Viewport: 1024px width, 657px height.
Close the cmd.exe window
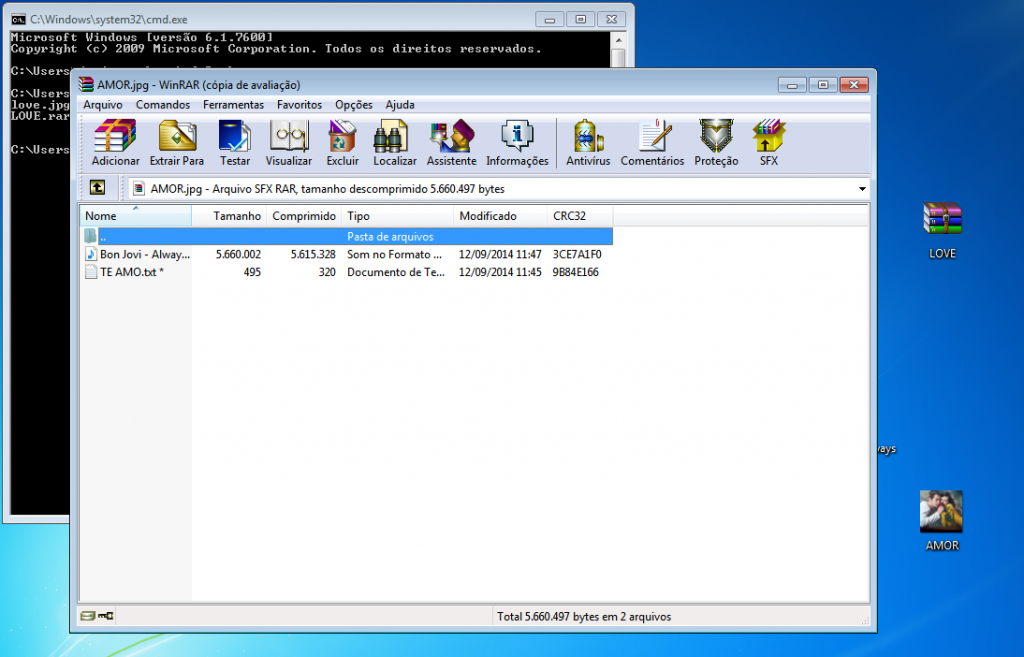611,20
